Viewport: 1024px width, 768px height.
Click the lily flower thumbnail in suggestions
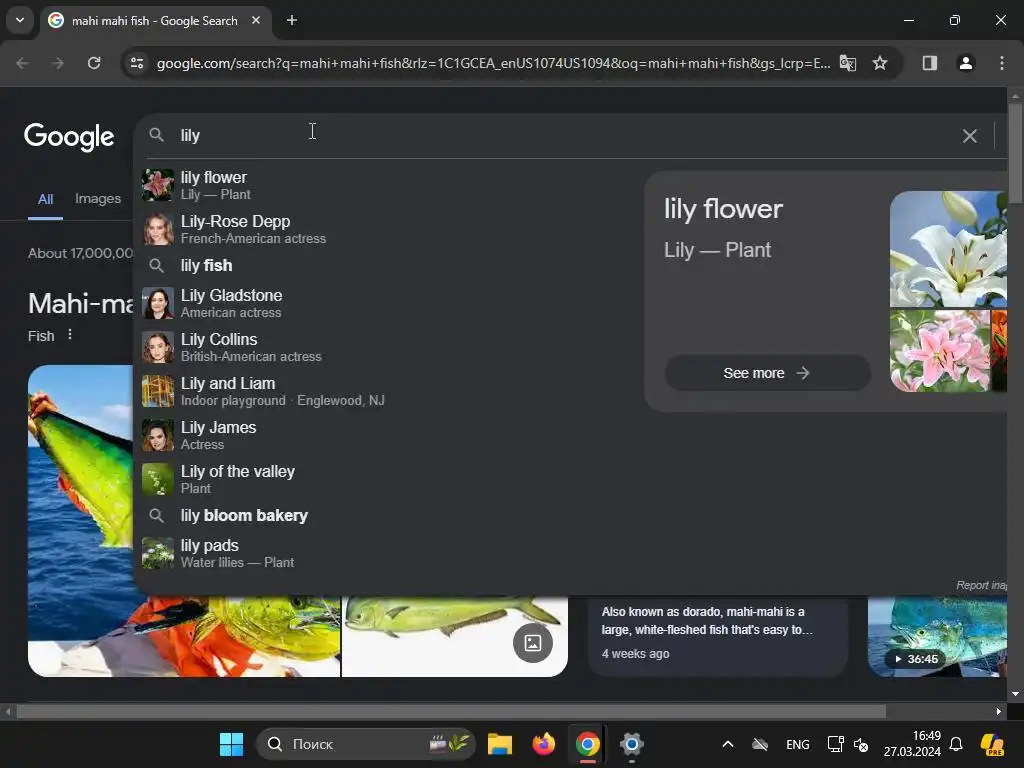click(158, 185)
